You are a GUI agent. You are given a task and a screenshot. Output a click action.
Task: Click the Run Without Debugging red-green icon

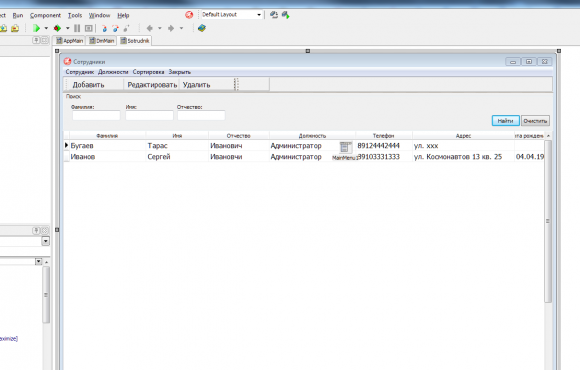tap(57, 28)
